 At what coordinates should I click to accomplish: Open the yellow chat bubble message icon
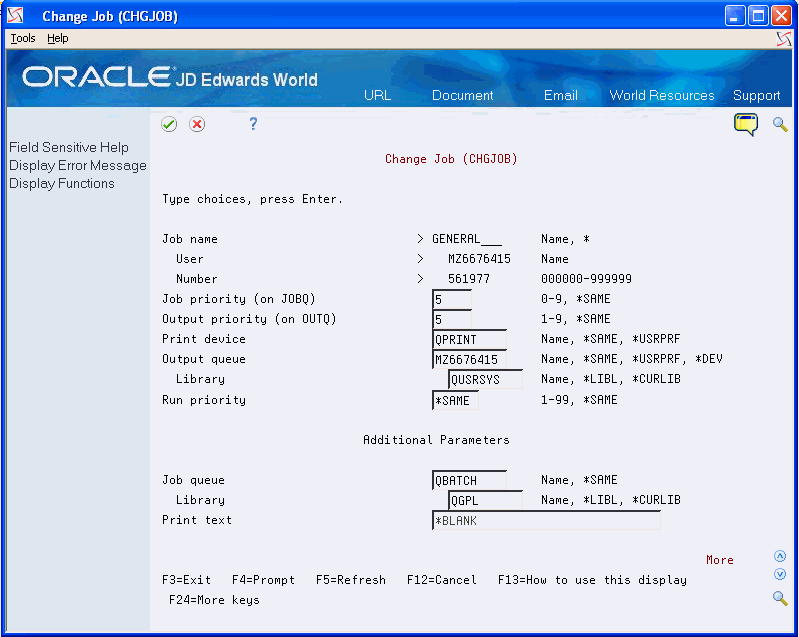coord(746,124)
